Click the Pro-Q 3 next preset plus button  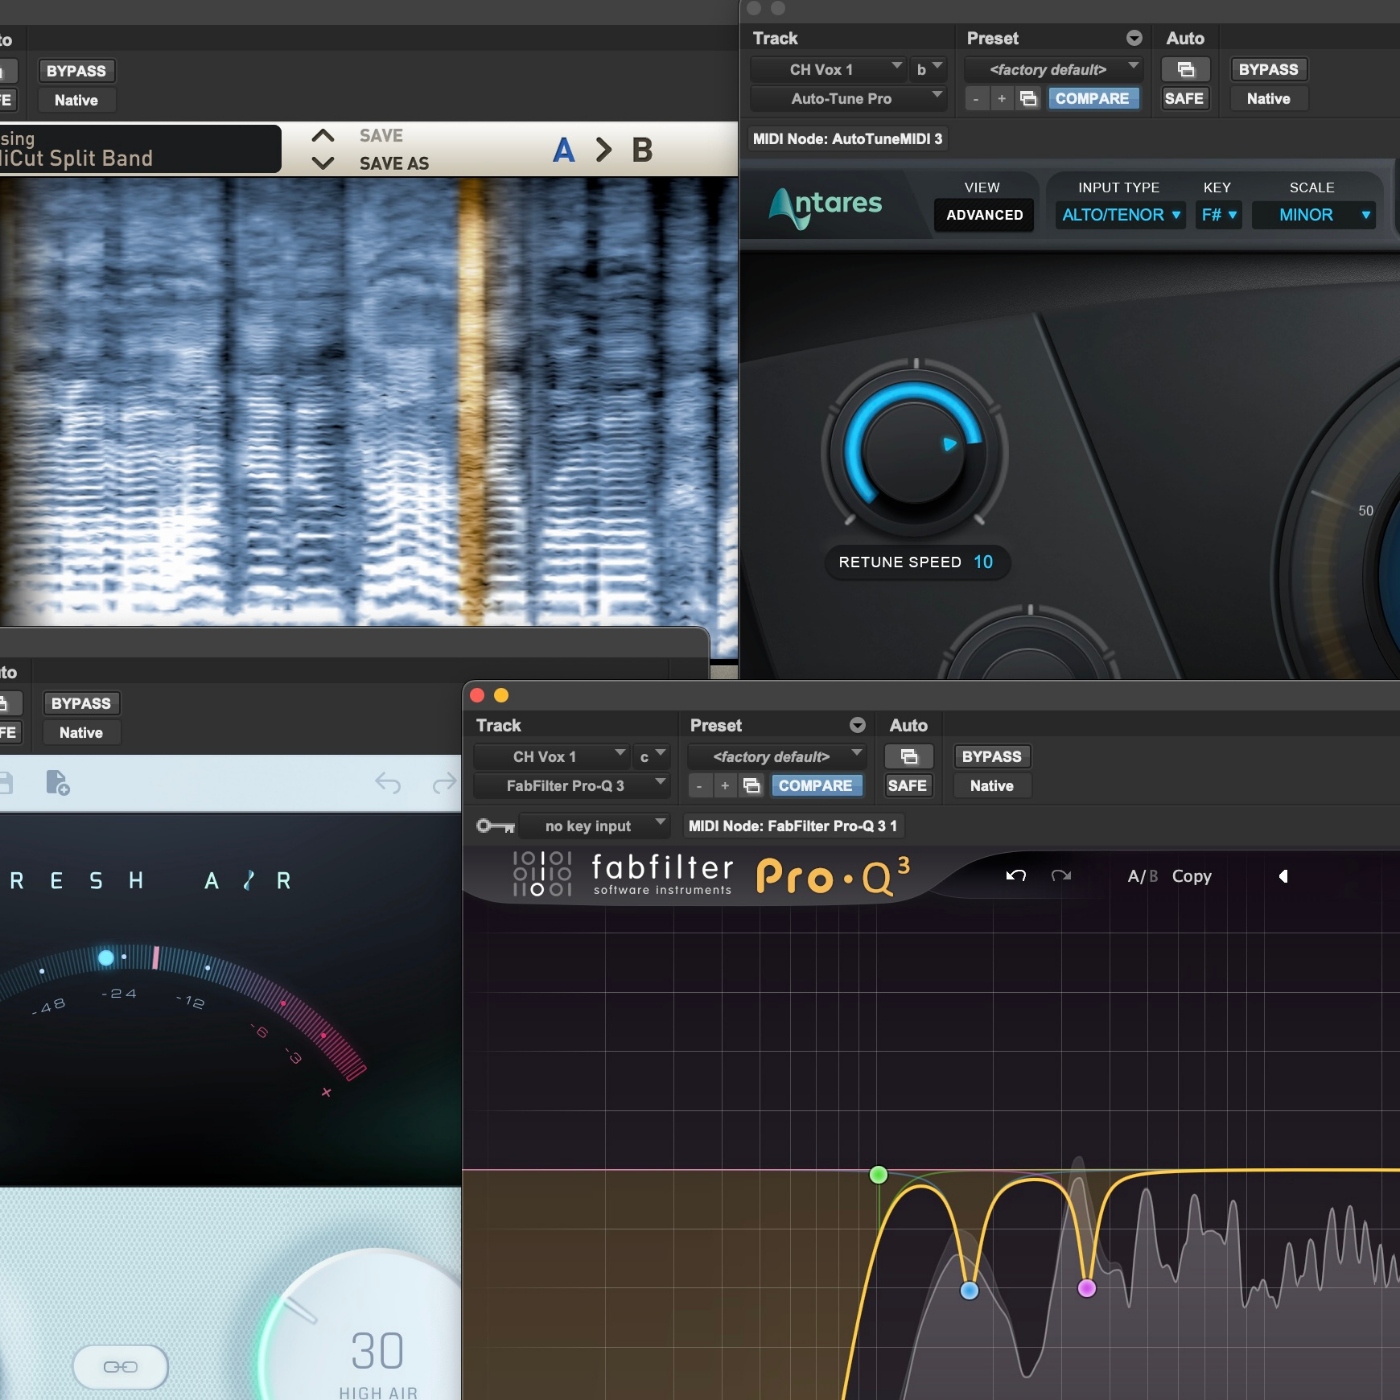point(725,786)
